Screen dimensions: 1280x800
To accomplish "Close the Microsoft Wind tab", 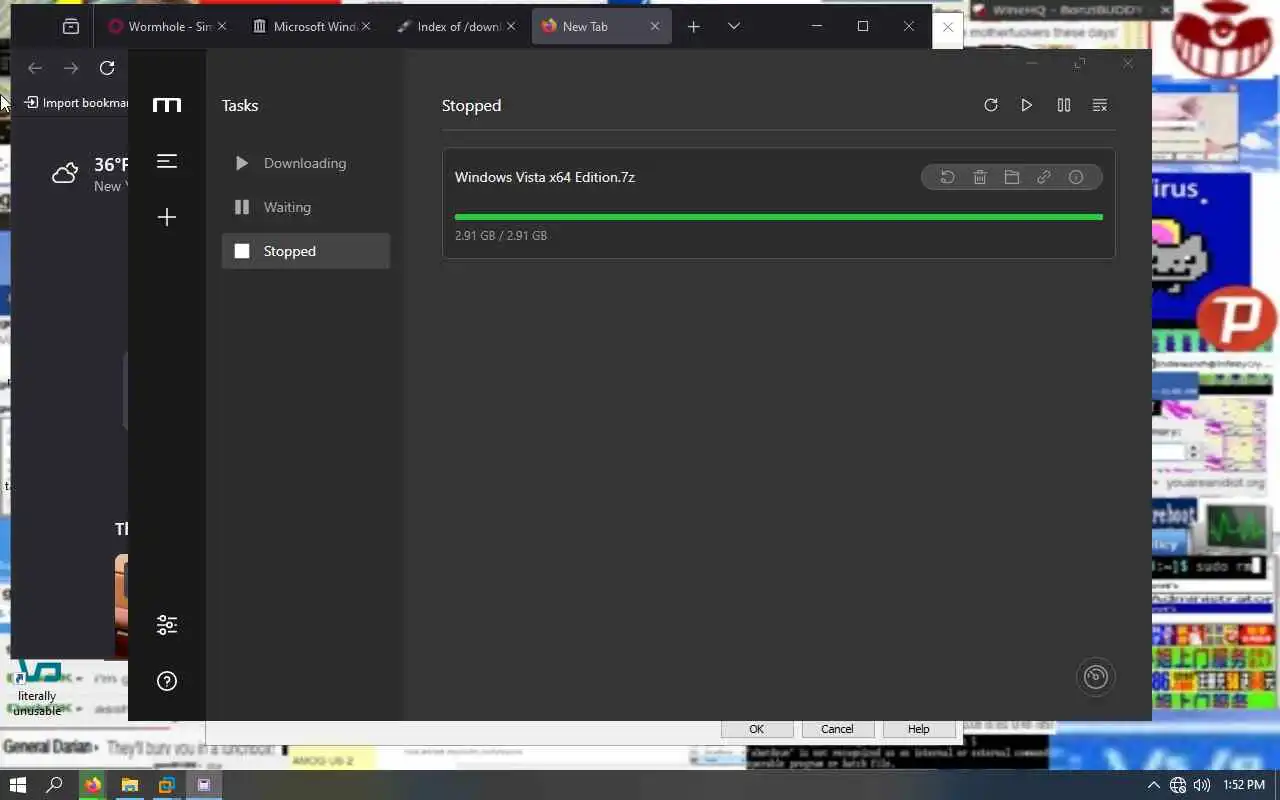I will point(366,26).
